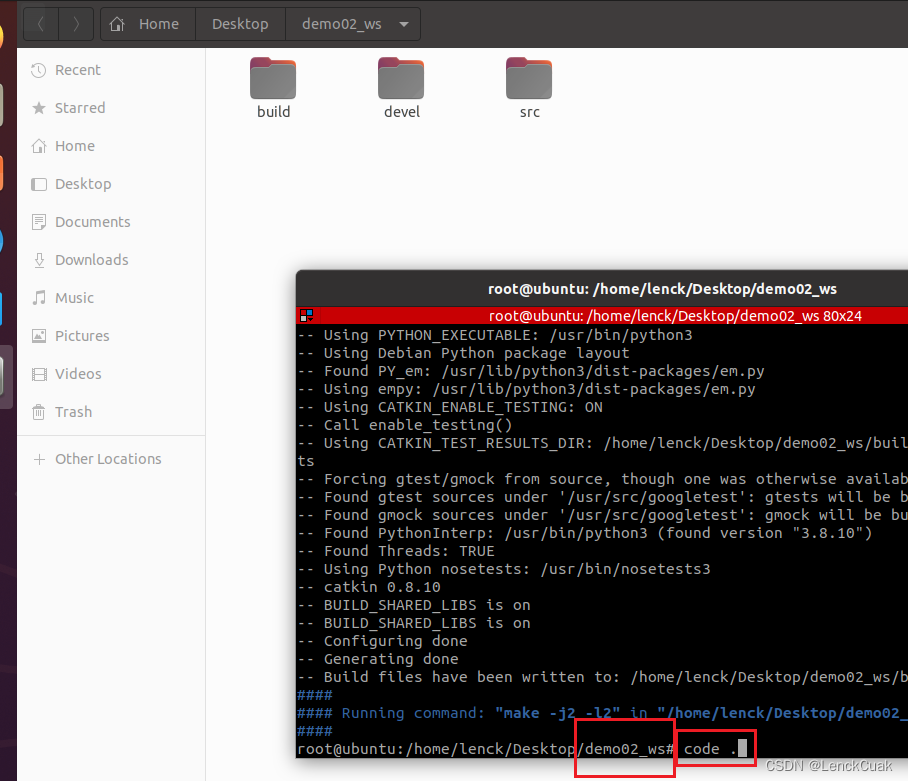Viewport: 908px width, 781px height.
Task: Open Starred items in the sidebar
Action: [x=78, y=108]
